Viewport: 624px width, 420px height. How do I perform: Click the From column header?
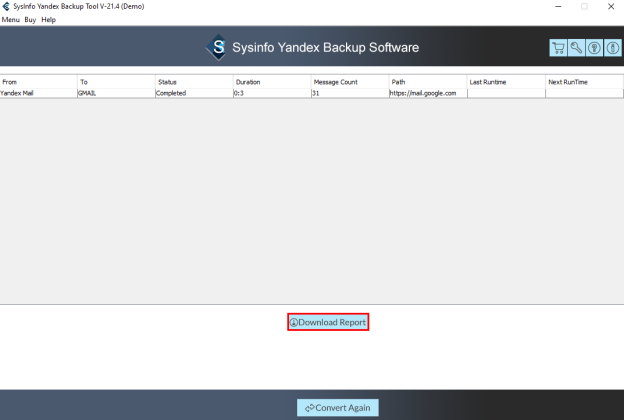(x=38, y=82)
